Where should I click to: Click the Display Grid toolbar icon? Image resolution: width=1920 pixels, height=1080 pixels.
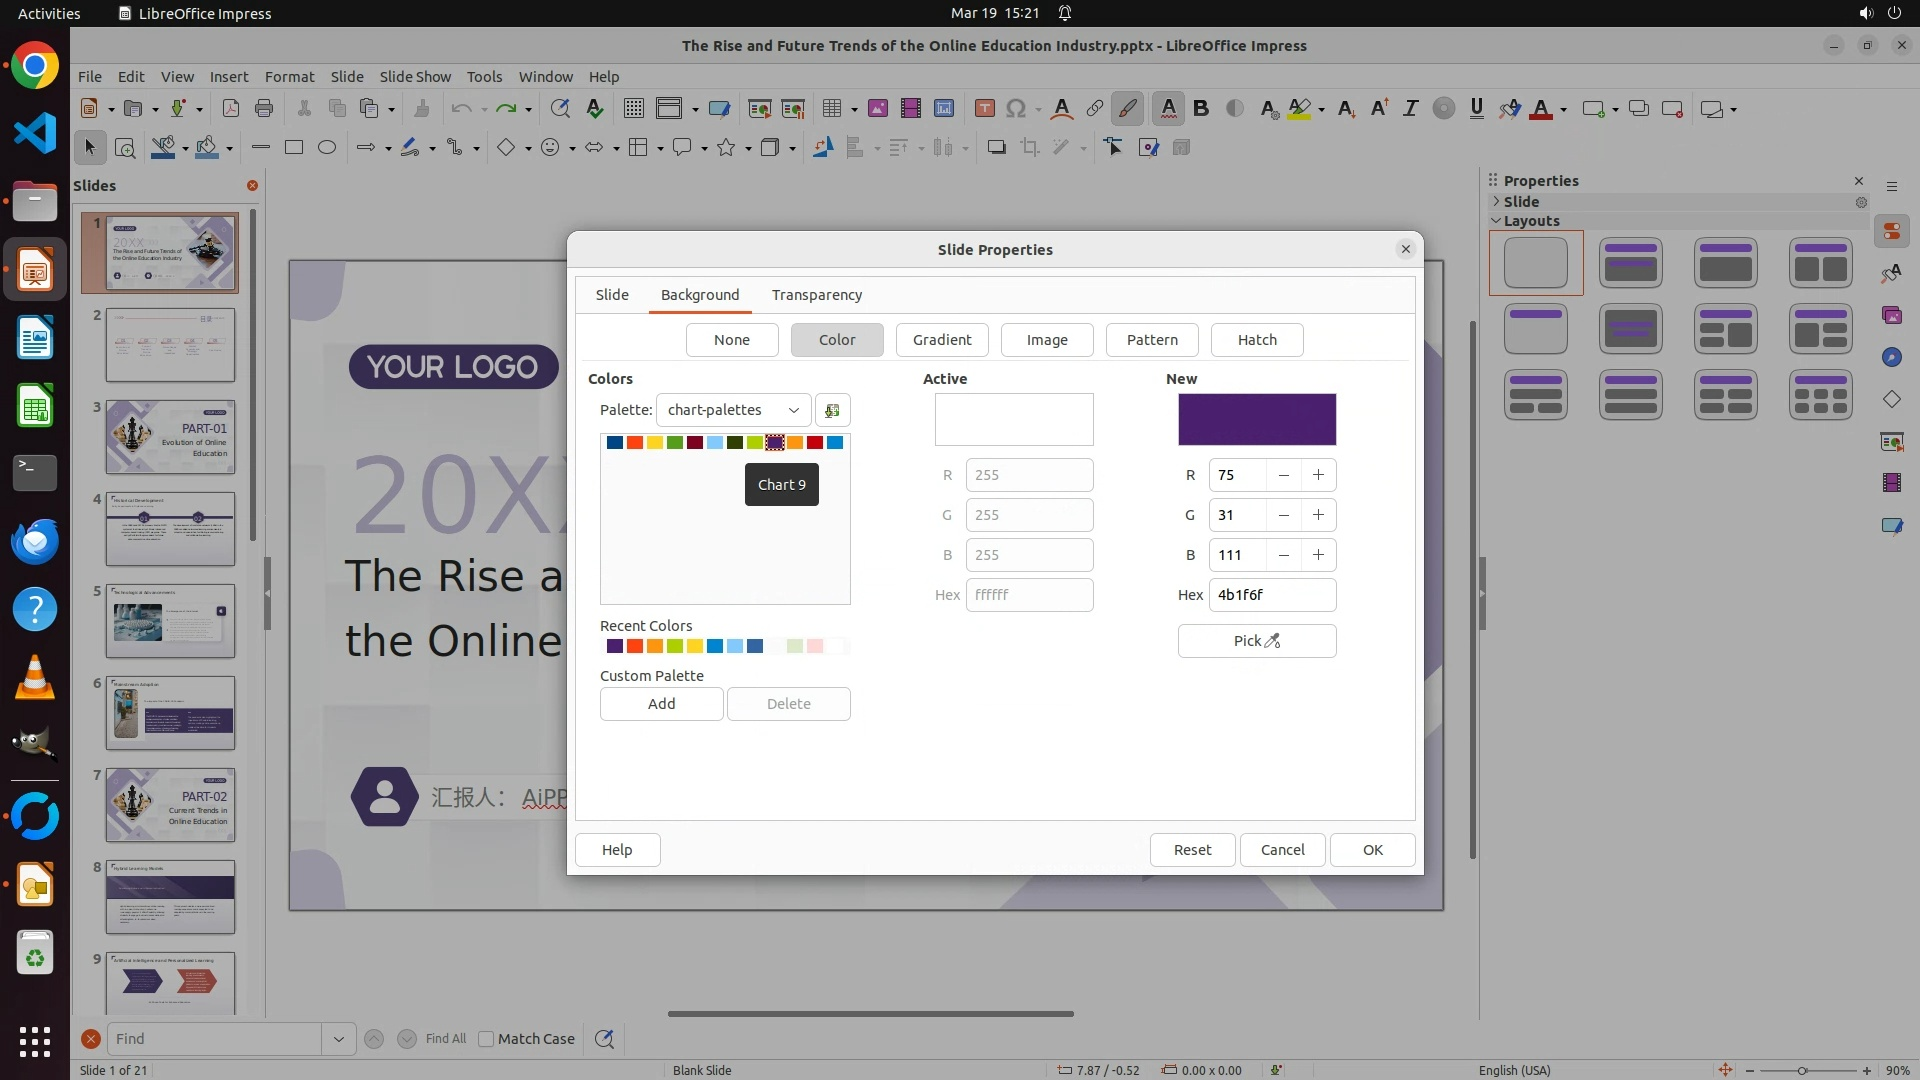(633, 109)
